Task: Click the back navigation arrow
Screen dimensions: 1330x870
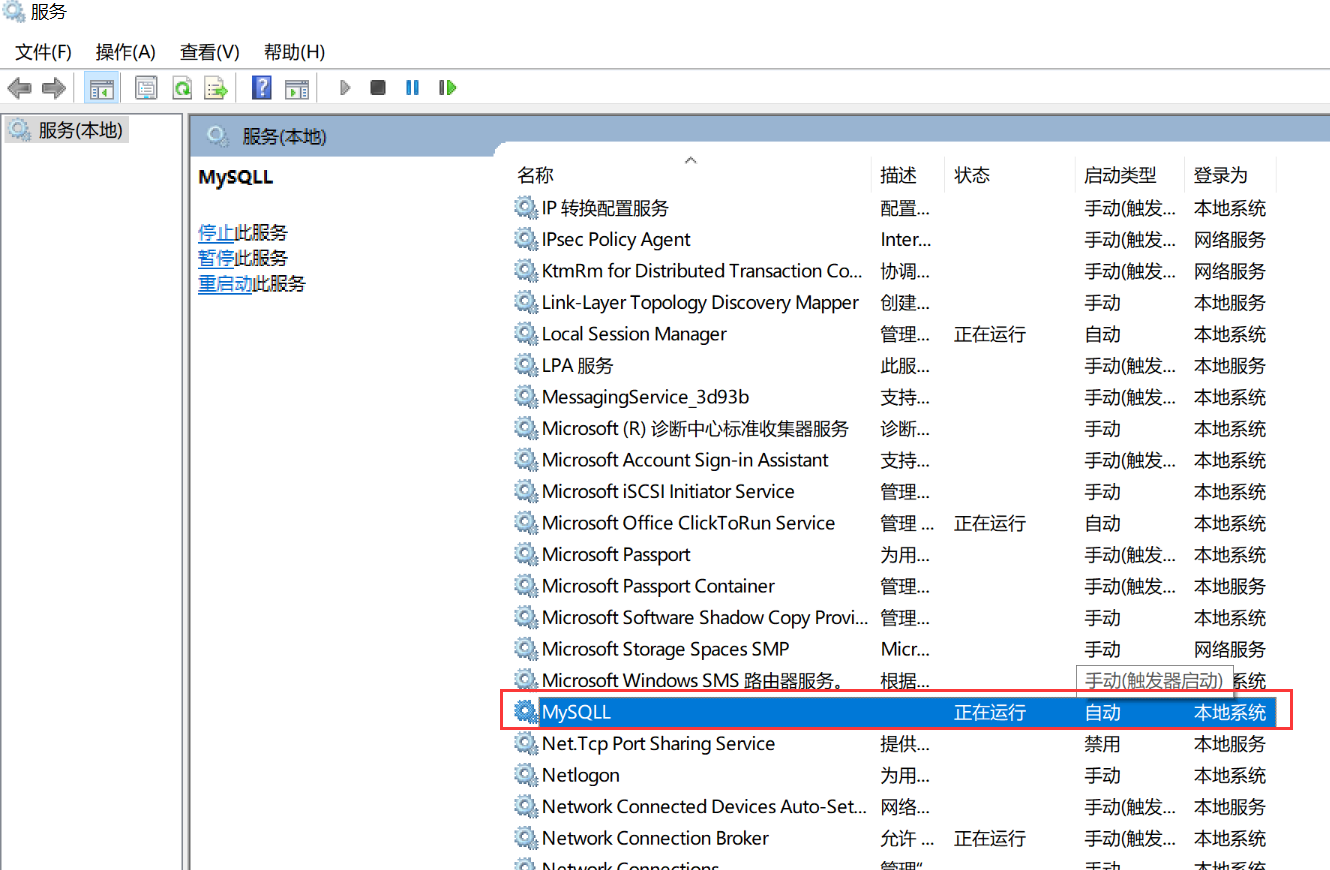Action: coord(19,88)
